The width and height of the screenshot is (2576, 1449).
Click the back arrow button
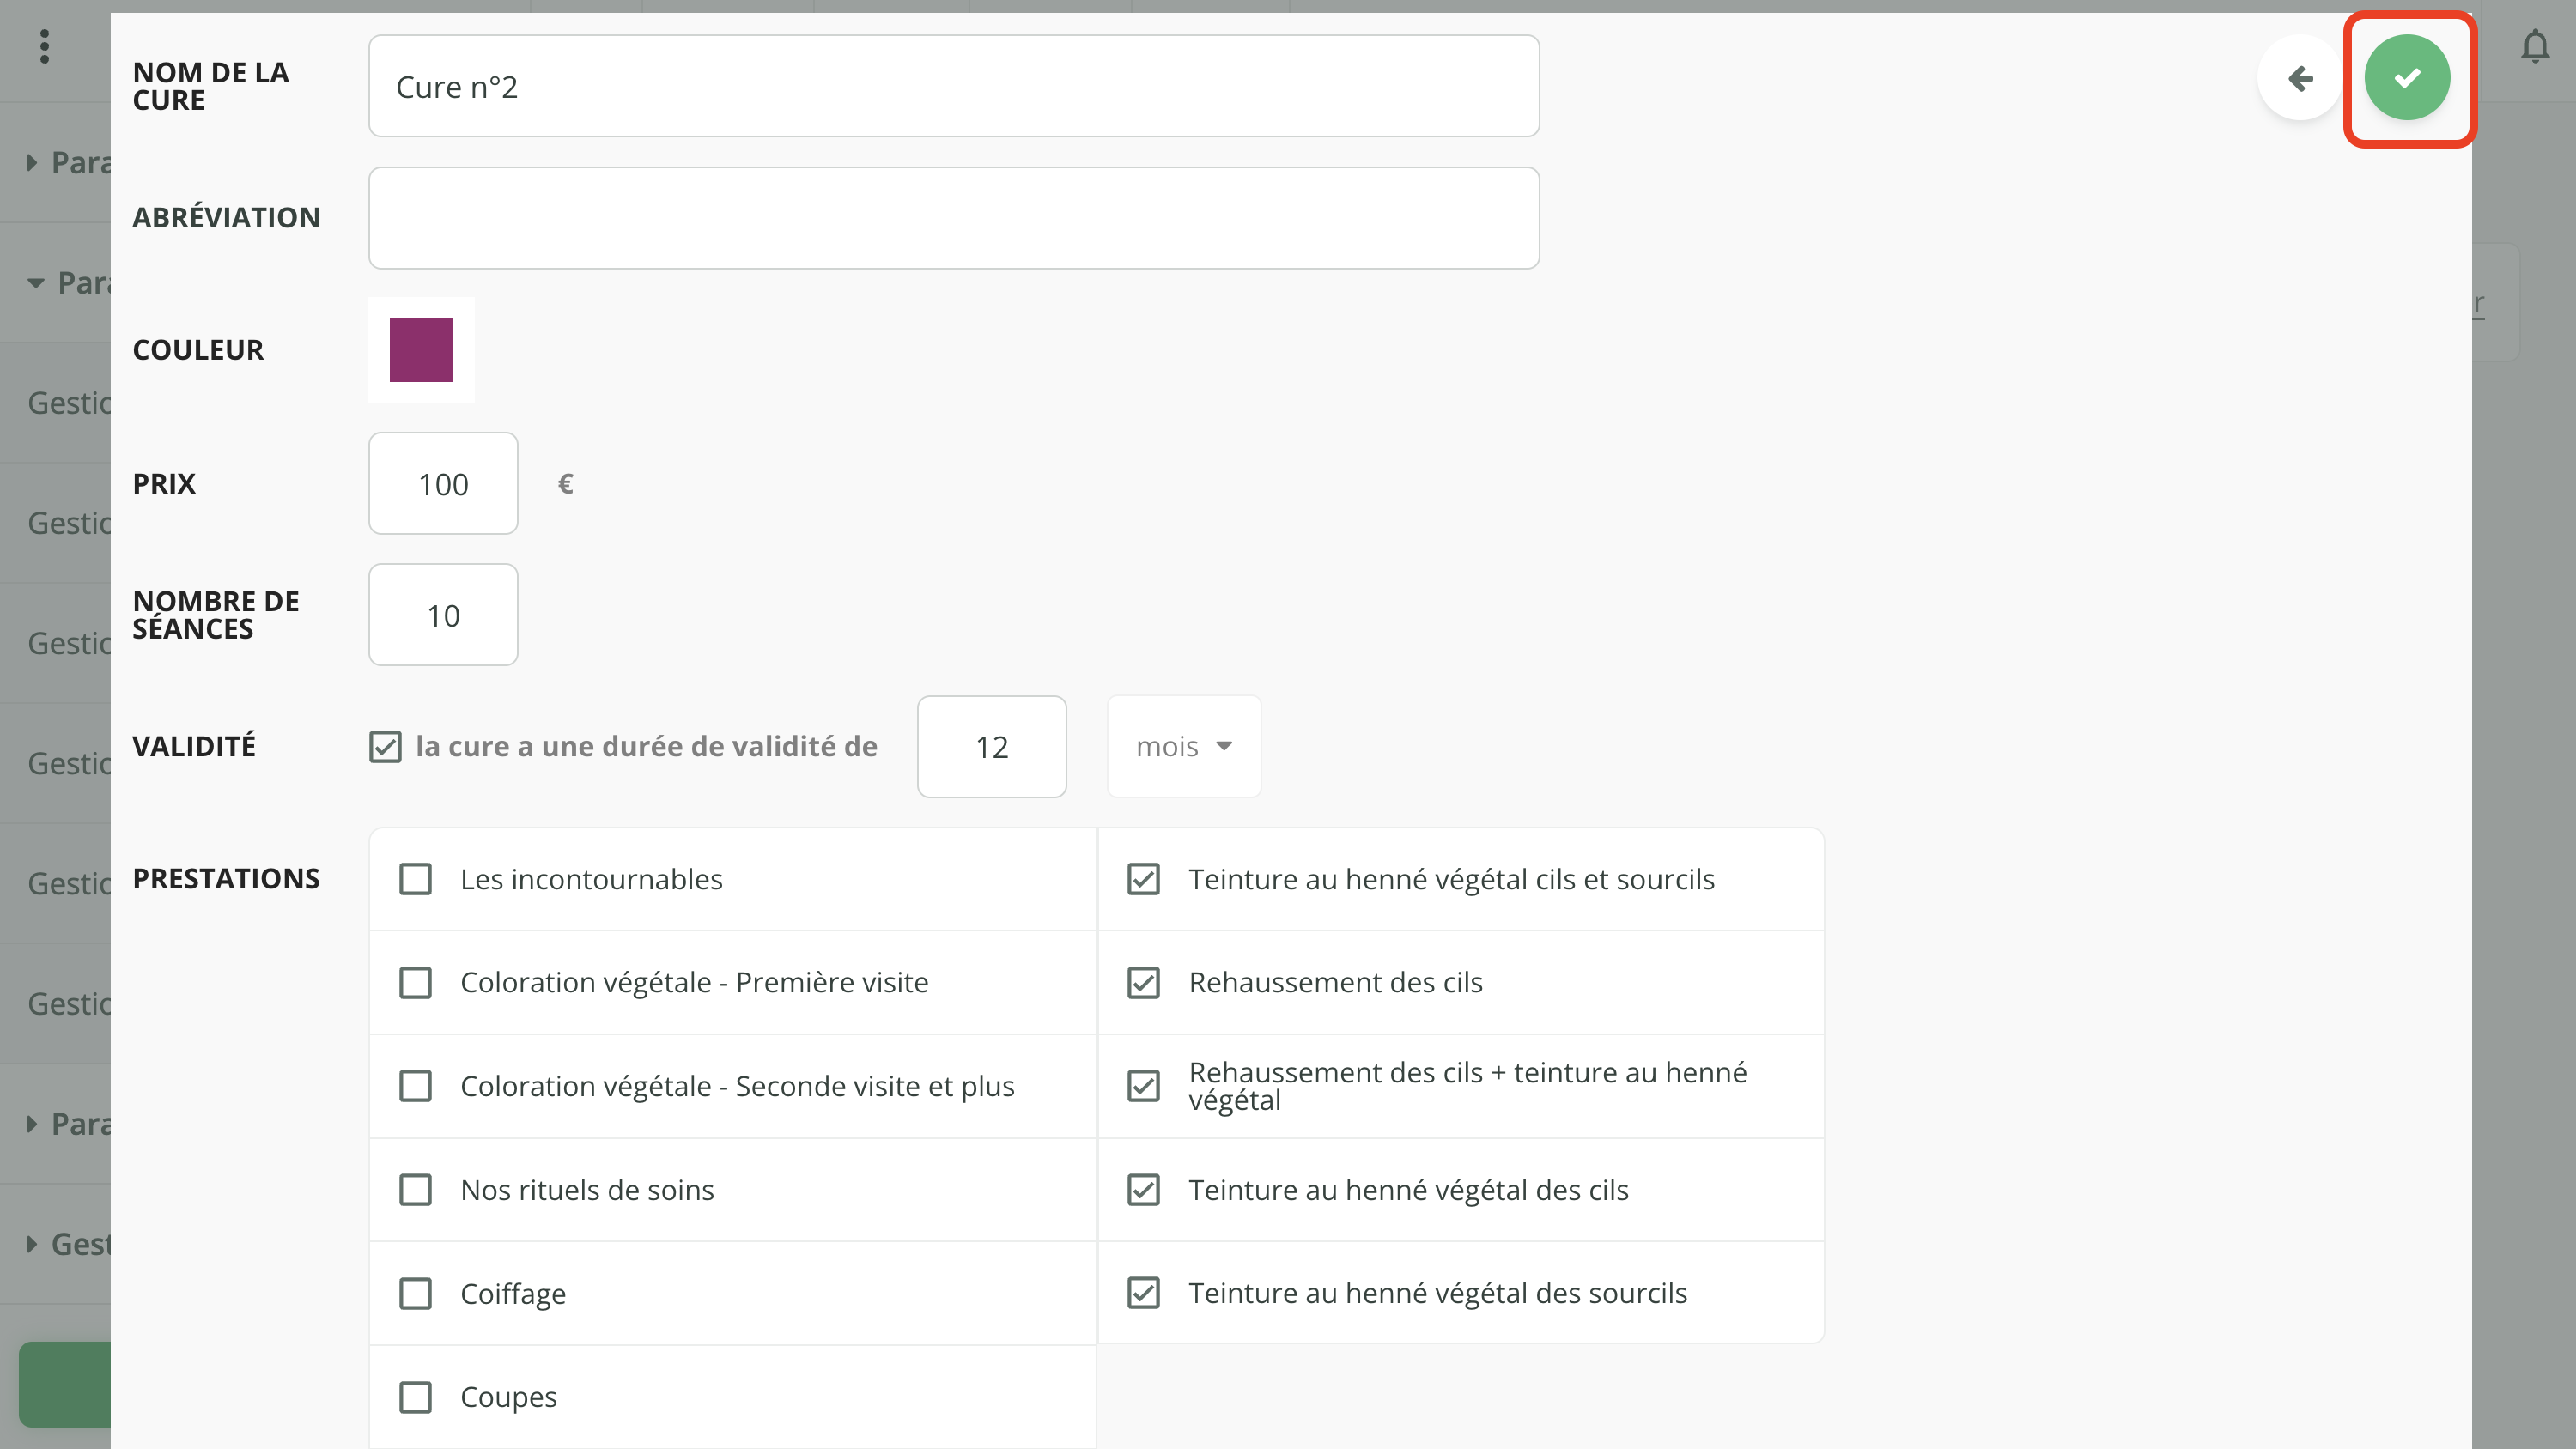pos(2300,78)
